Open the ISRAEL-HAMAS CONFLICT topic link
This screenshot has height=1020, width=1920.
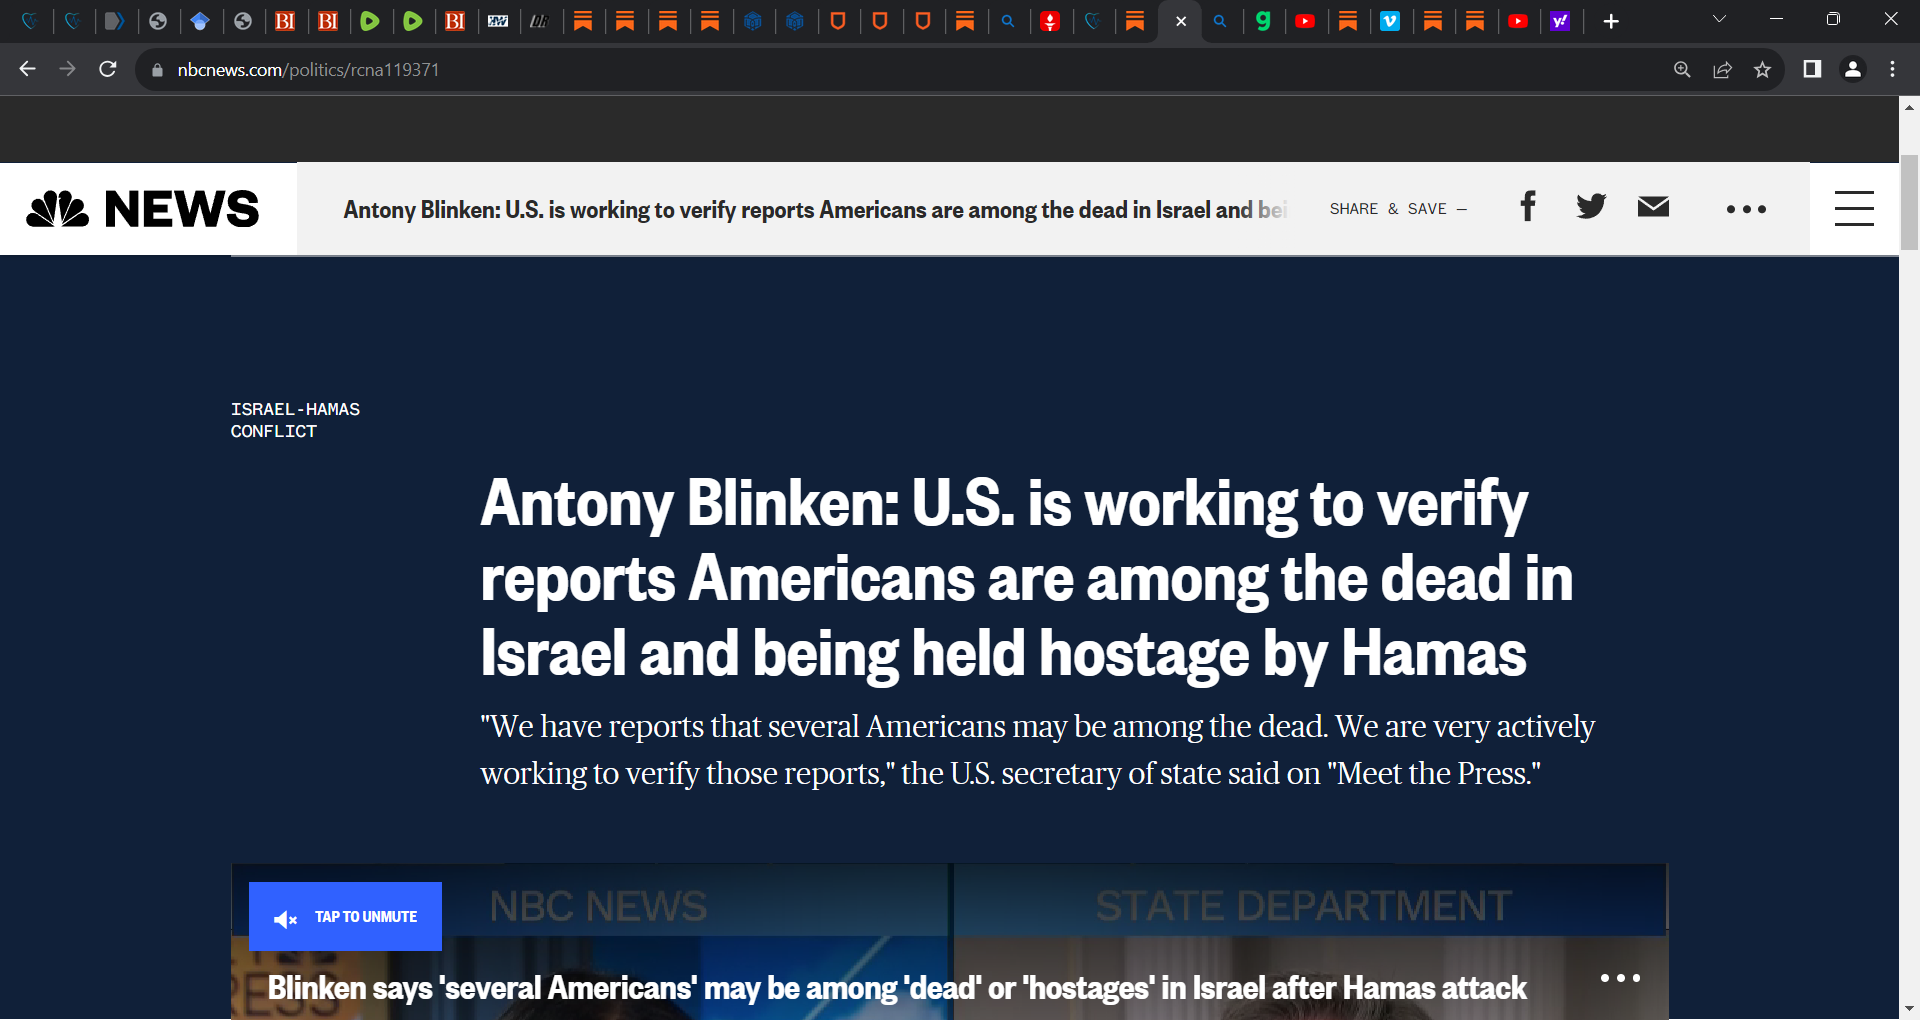295,420
